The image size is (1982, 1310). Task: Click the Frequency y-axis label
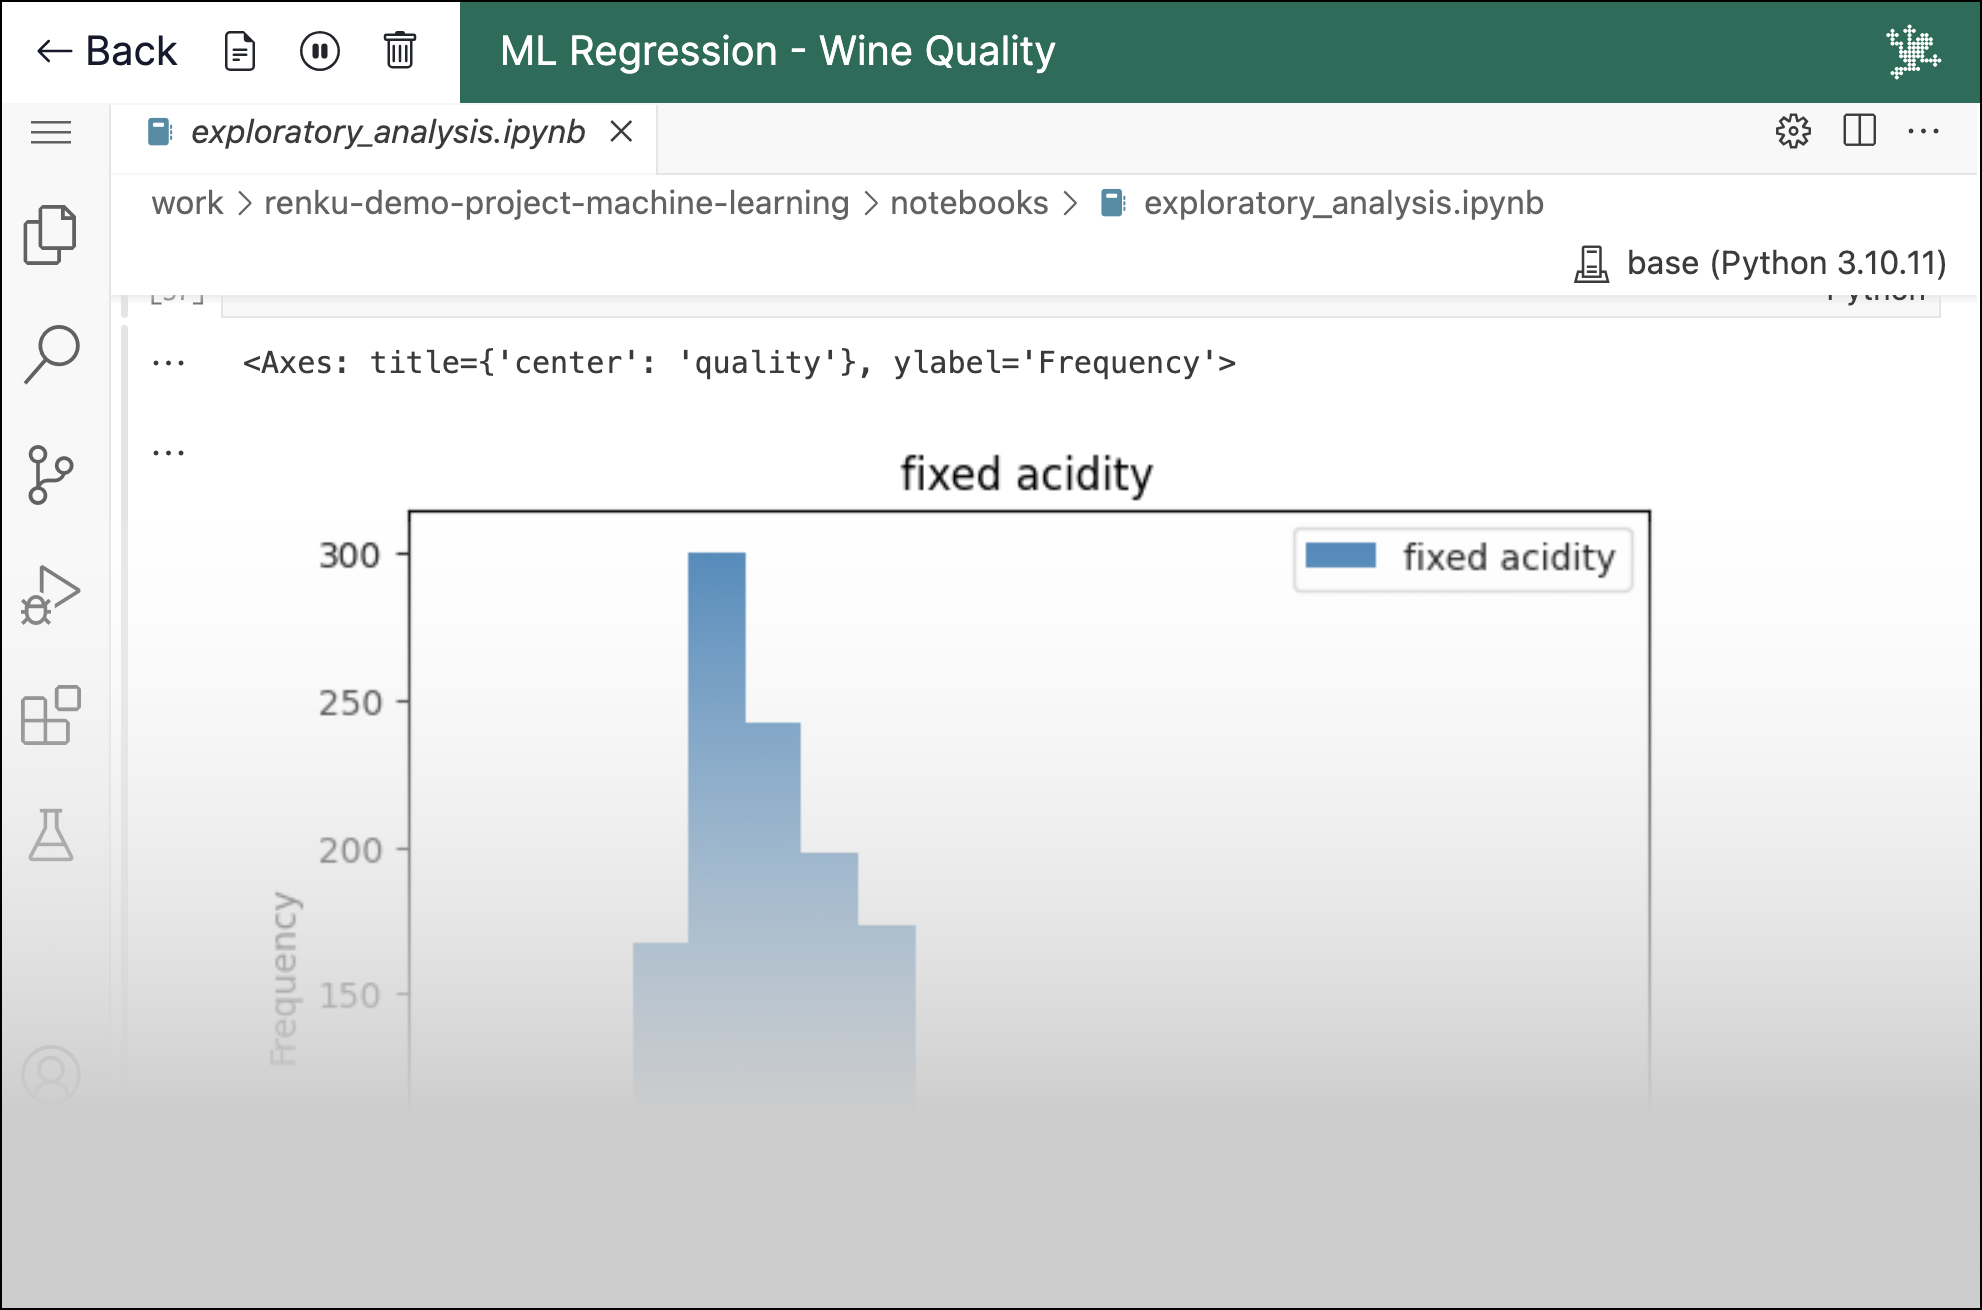tap(284, 979)
